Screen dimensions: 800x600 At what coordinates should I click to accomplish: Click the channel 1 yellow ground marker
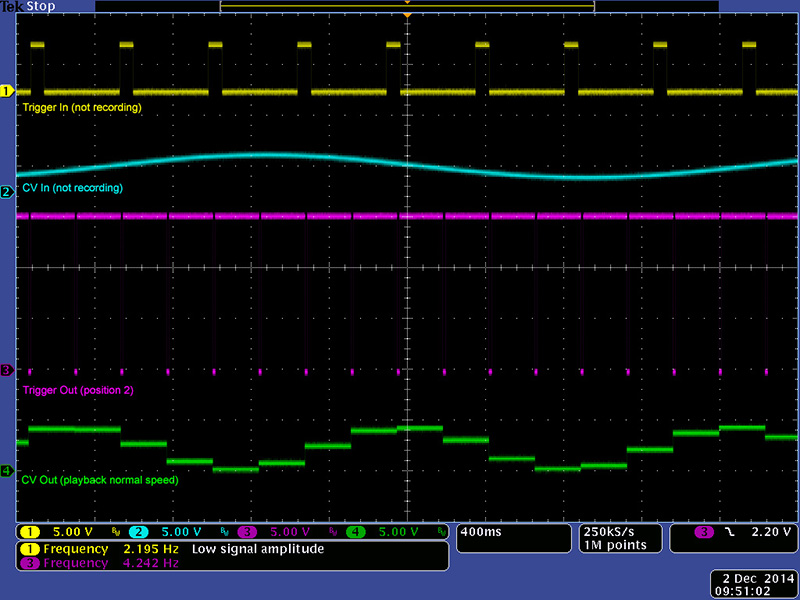click(6, 91)
